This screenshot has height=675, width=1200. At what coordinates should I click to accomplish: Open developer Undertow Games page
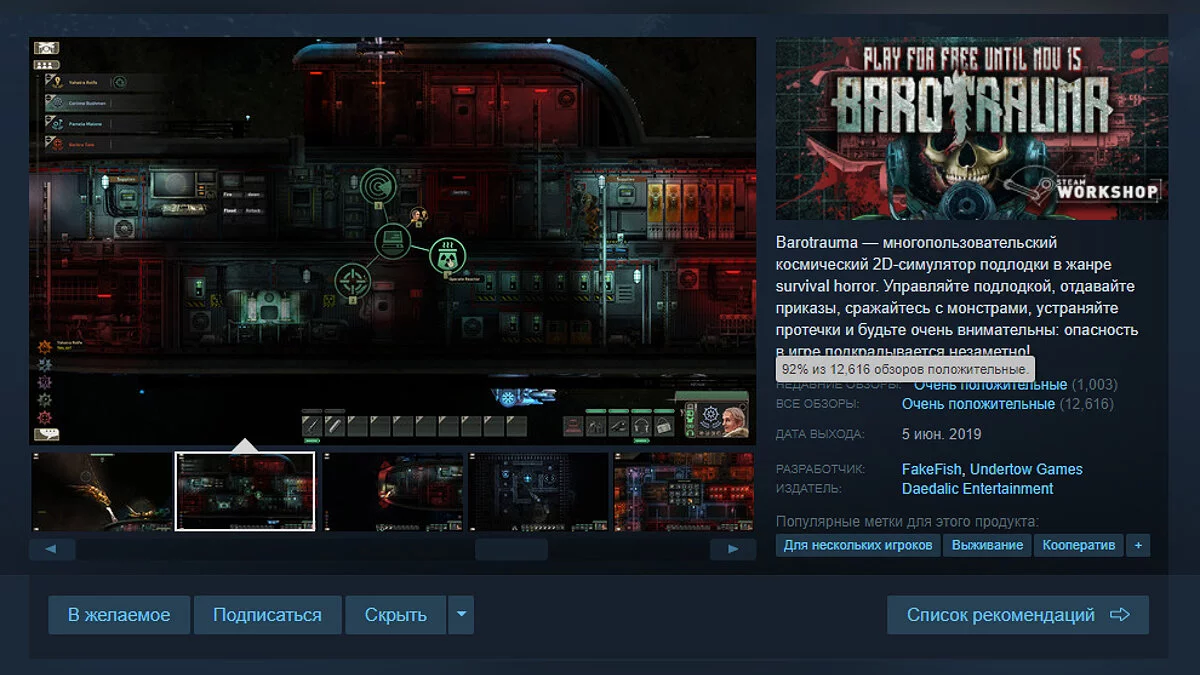click(x=1026, y=469)
